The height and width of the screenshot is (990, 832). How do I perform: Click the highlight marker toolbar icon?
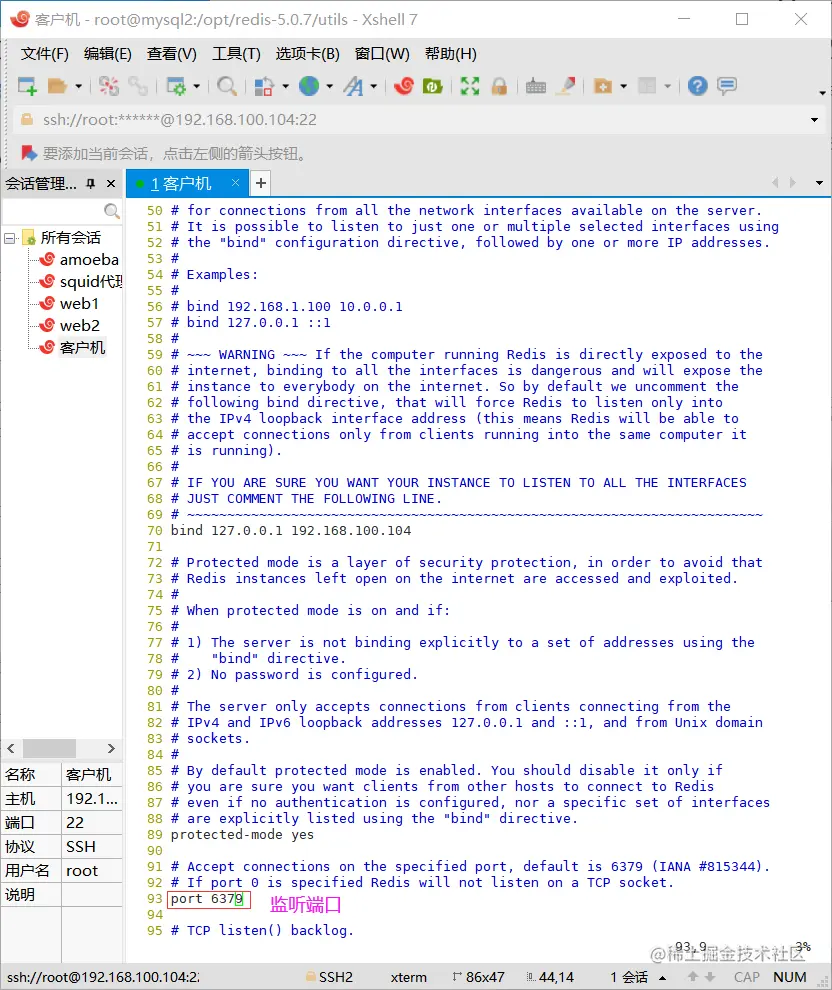(566, 86)
